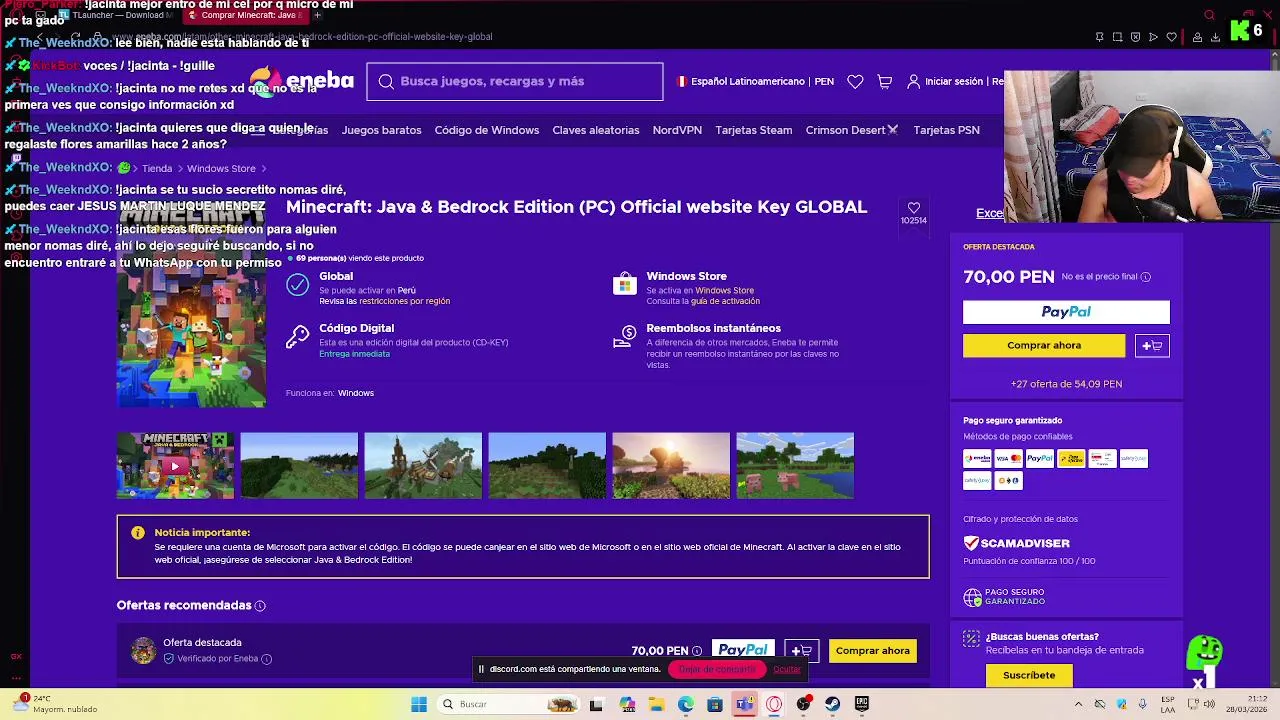Screen dimensions: 1280x720
Task: Play the Minecraft trailer video thumbnail
Action: (x=175, y=466)
